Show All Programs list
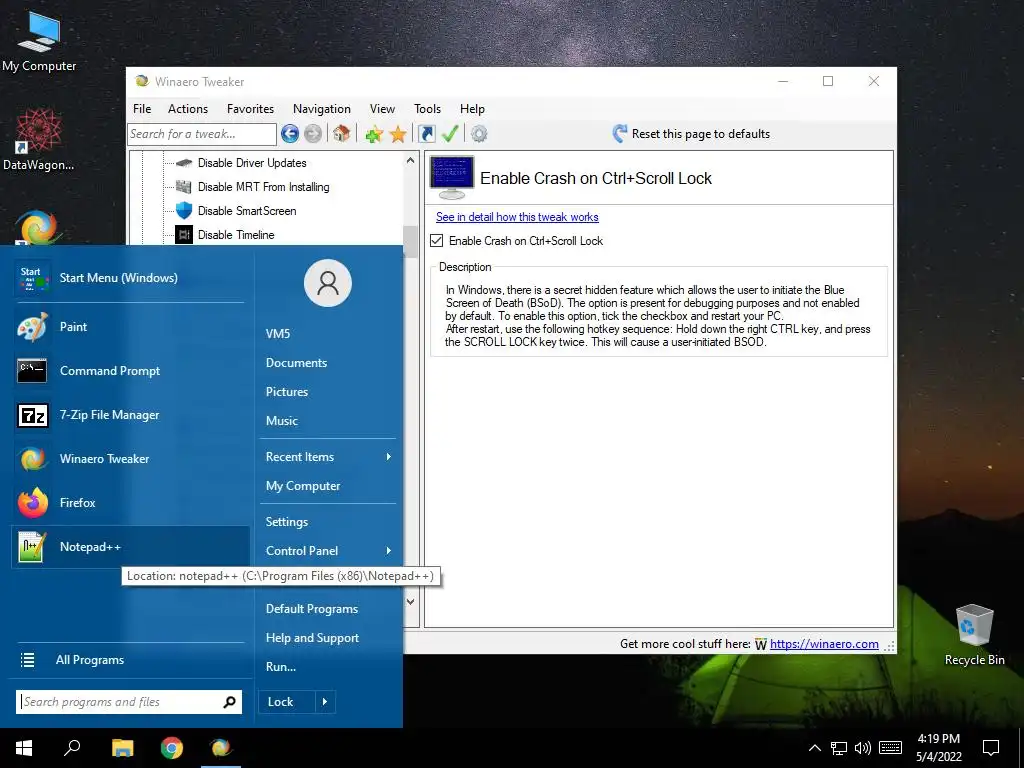1024x768 pixels. click(x=130, y=660)
